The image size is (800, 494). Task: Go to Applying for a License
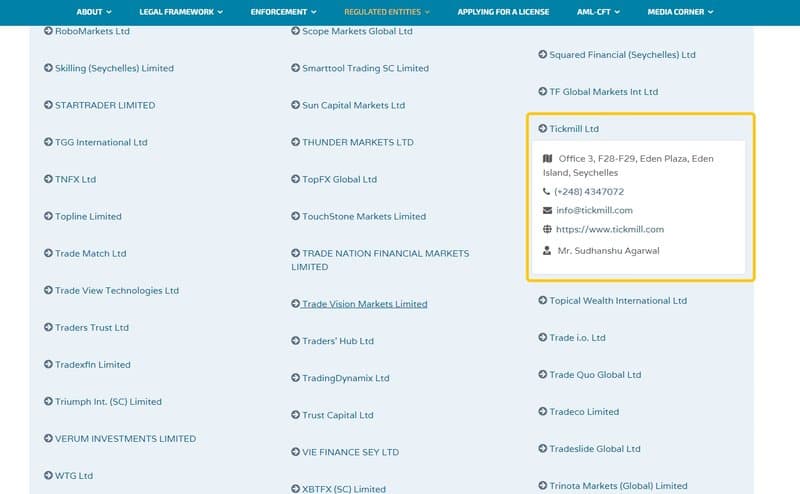(x=503, y=12)
